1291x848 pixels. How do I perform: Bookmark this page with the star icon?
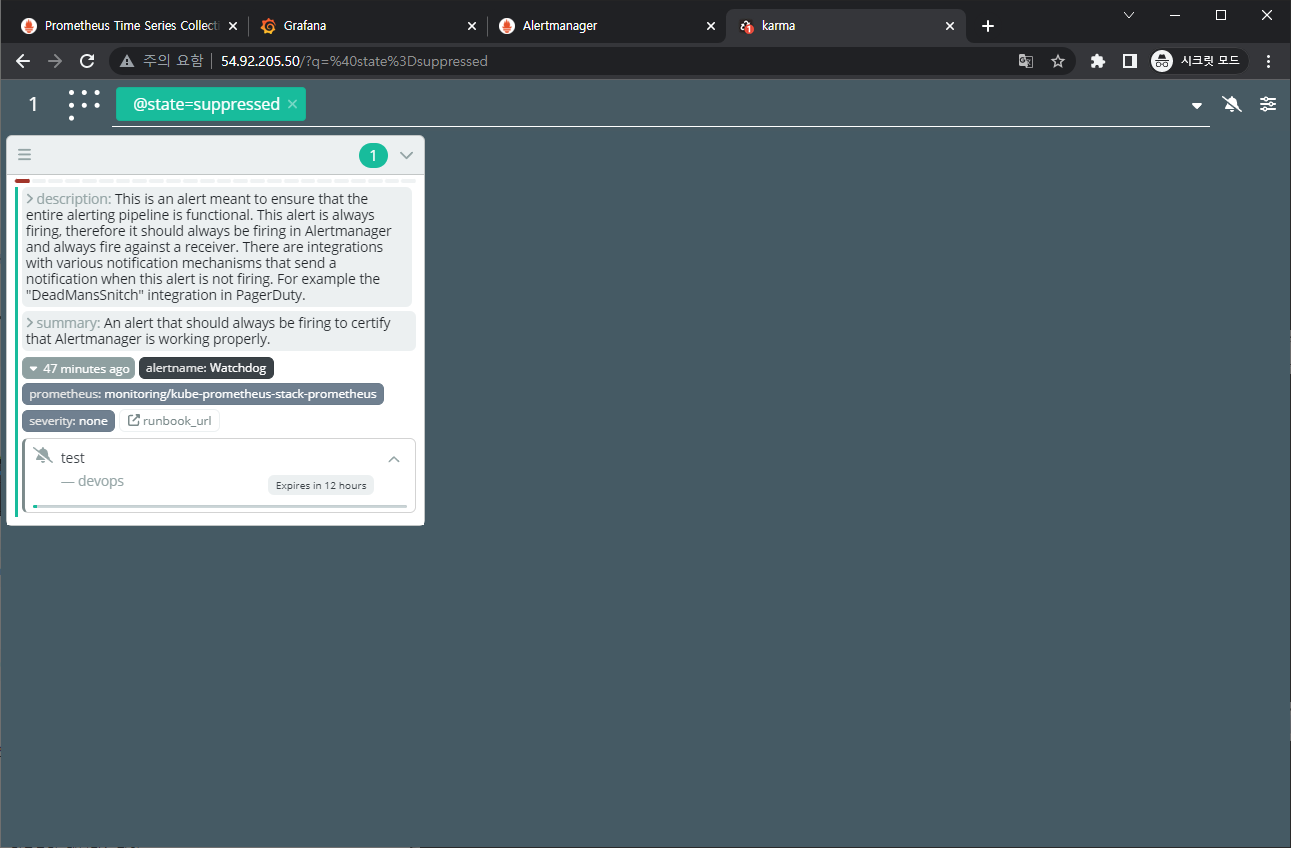pyautogui.click(x=1058, y=61)
